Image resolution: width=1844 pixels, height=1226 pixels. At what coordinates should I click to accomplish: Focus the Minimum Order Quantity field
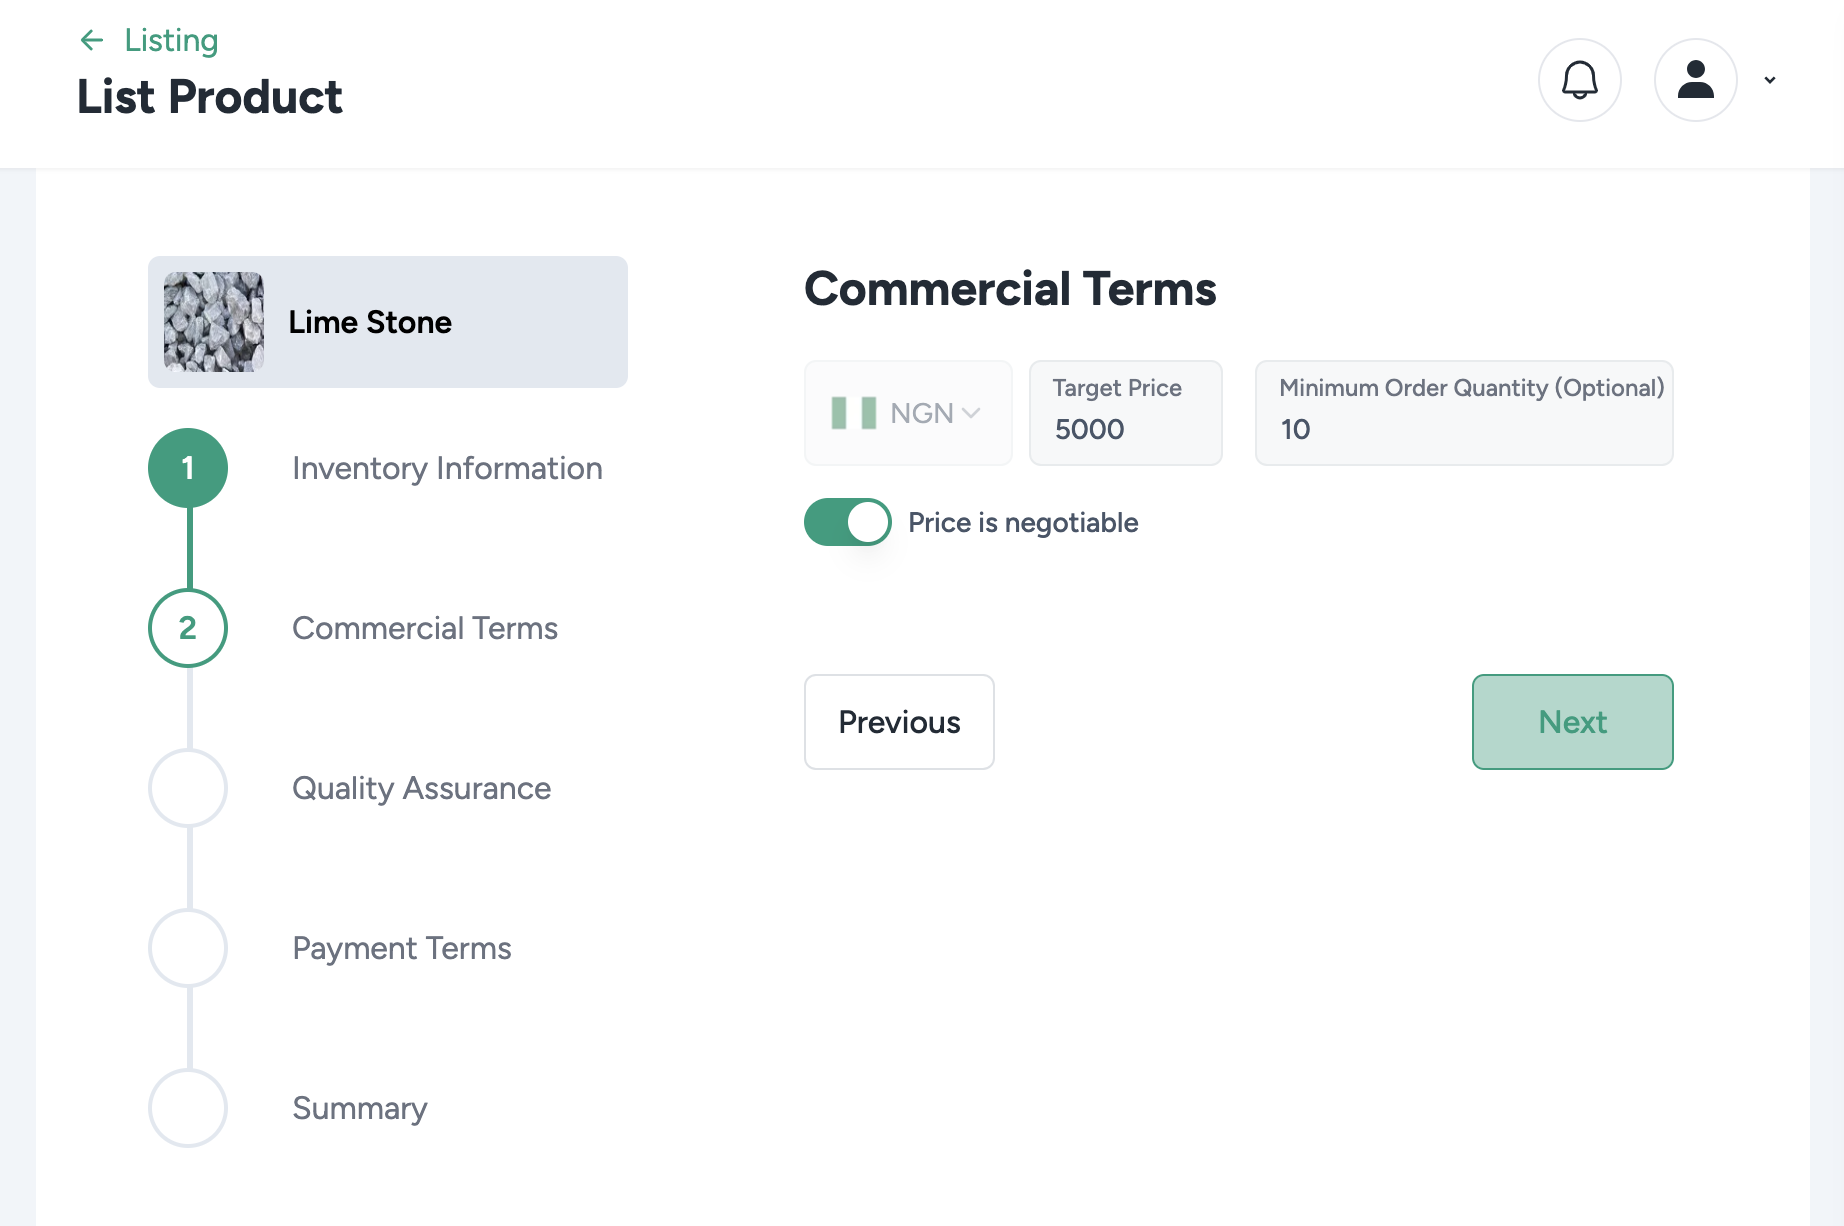[1463, 428]
